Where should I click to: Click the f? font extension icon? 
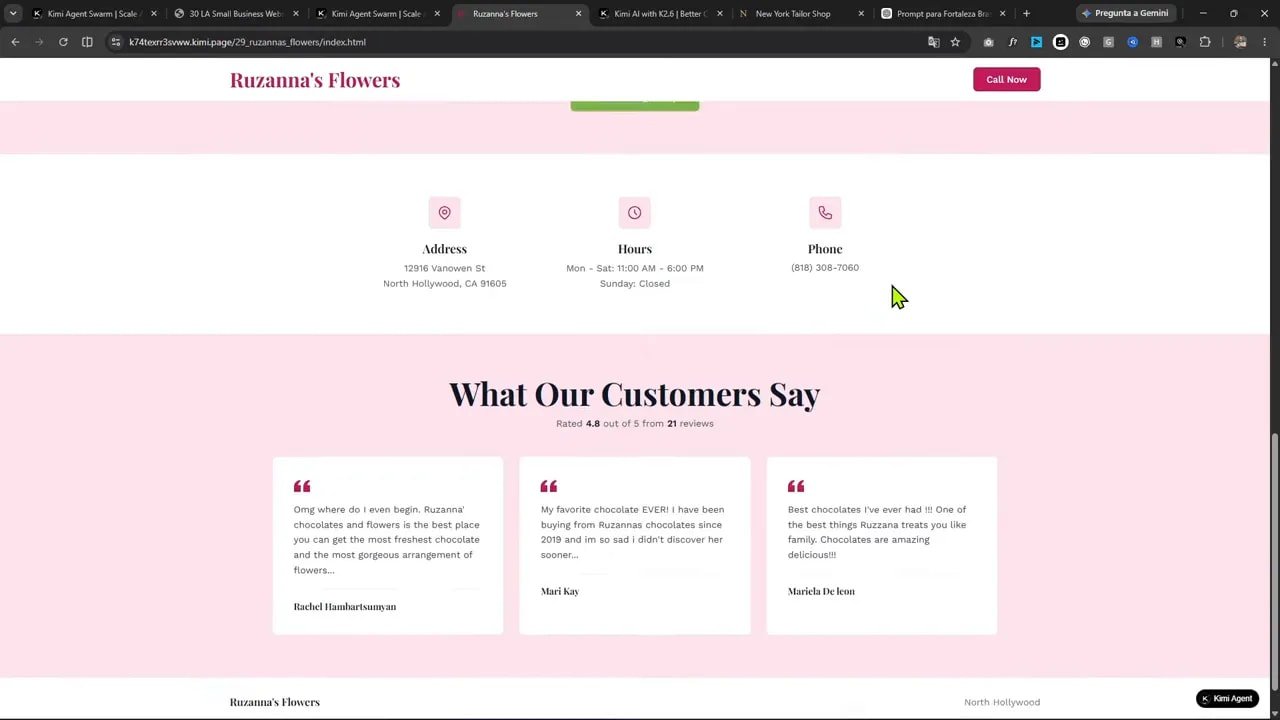[x=1013, y=42]
